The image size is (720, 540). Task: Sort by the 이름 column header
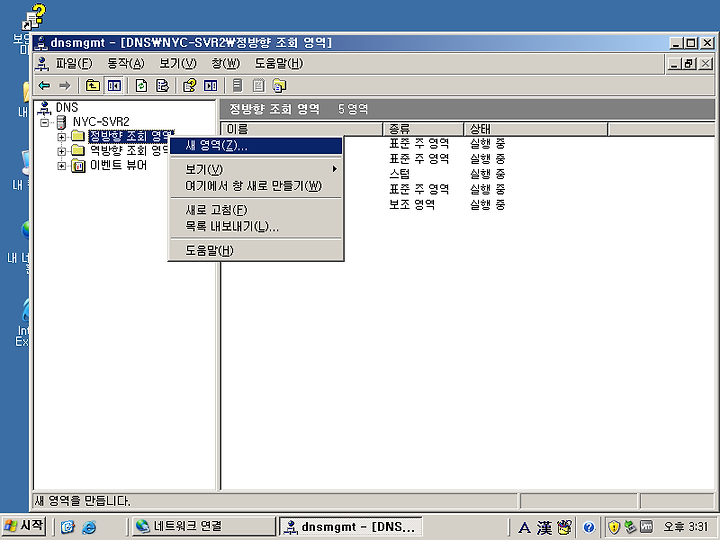pyautogui.click(x=302, y=129)
